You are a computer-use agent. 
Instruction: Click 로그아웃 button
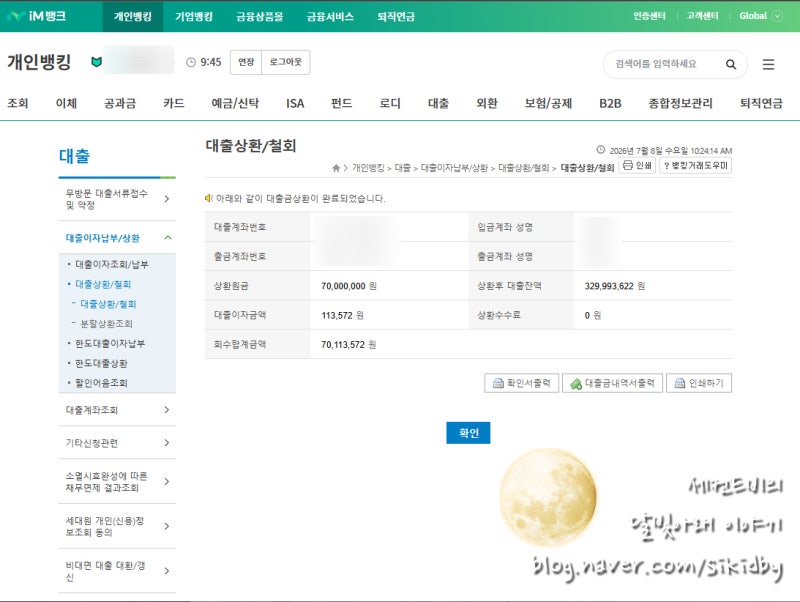point(286,62)
